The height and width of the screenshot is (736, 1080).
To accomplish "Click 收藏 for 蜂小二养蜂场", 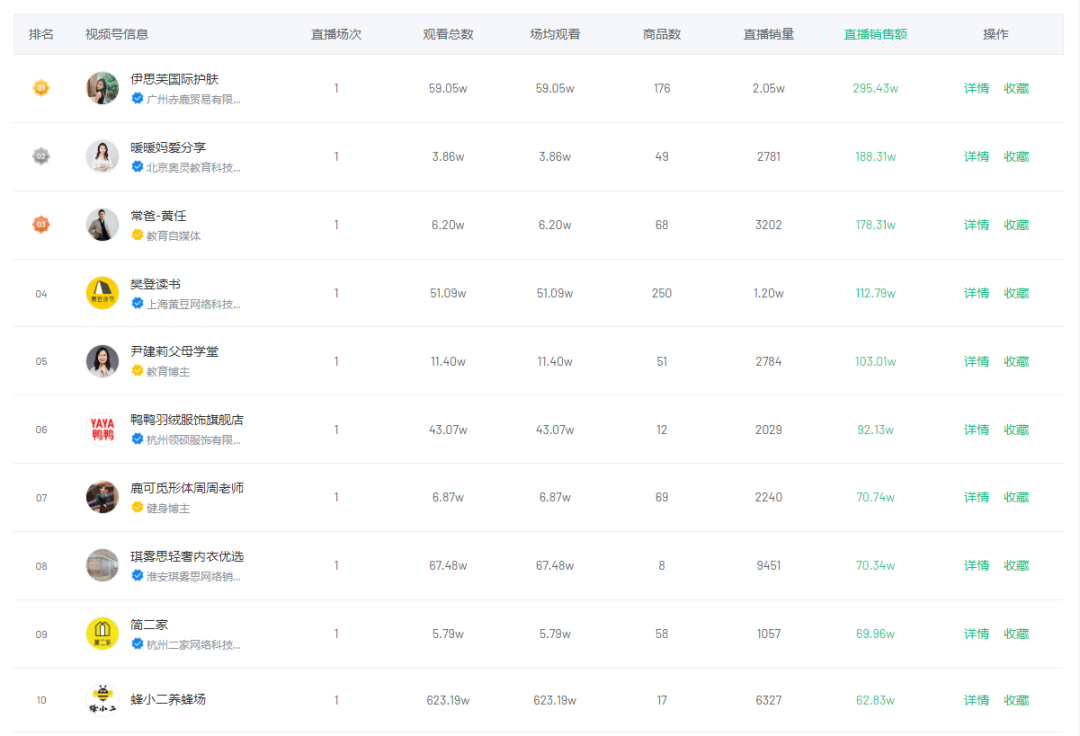I will point(1016,700).
